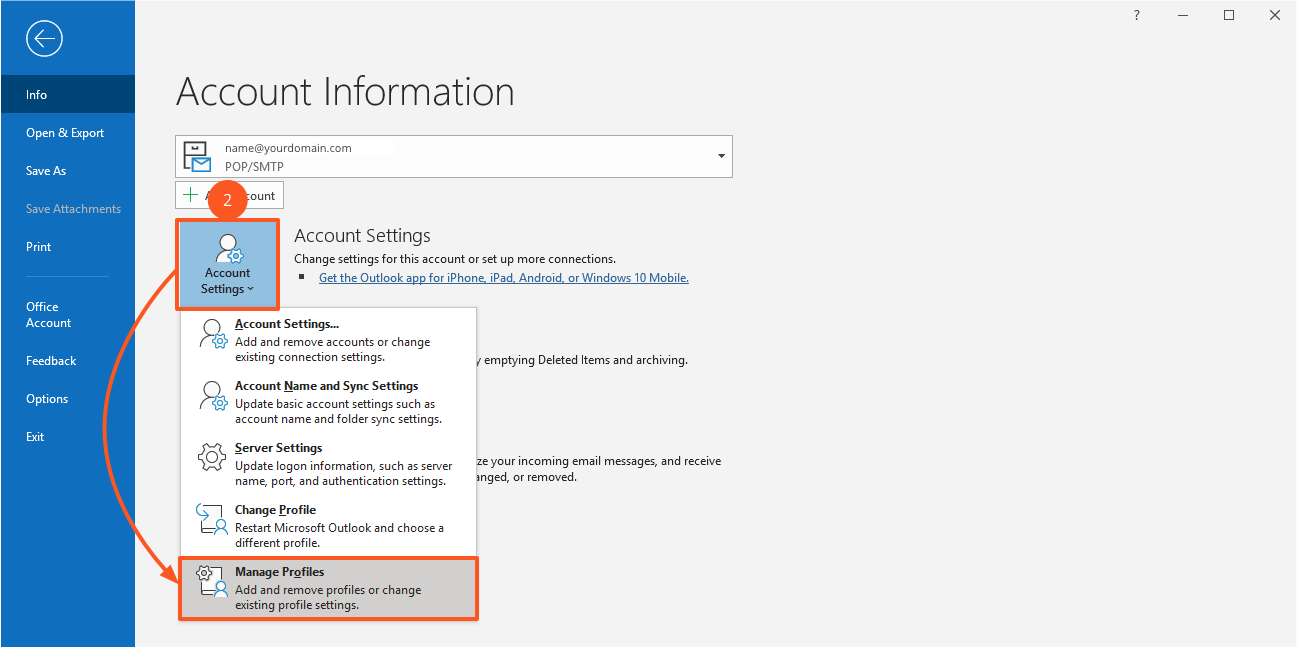Click the Account Settings person-gear icon
Image resolution: width=1297 pixels, height=648 pixels.
click(228, 249)
